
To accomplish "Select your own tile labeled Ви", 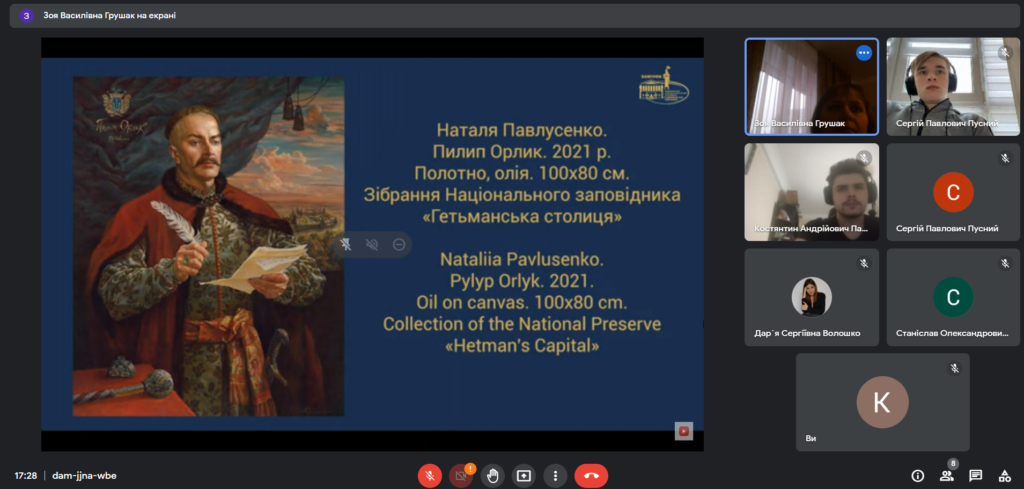I will click(x=882, y=401).
